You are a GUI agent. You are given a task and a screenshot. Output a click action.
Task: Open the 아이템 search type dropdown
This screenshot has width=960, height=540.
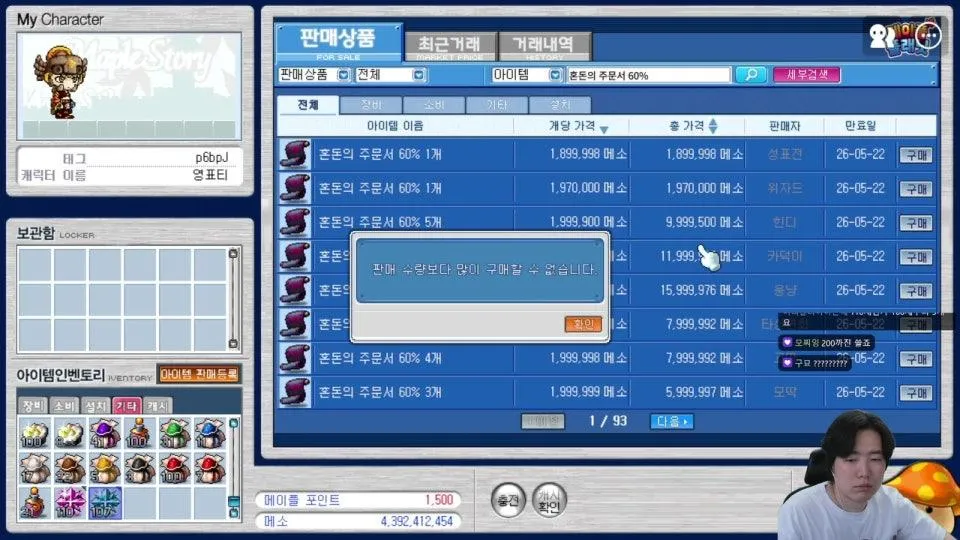(x=555, y=75)
